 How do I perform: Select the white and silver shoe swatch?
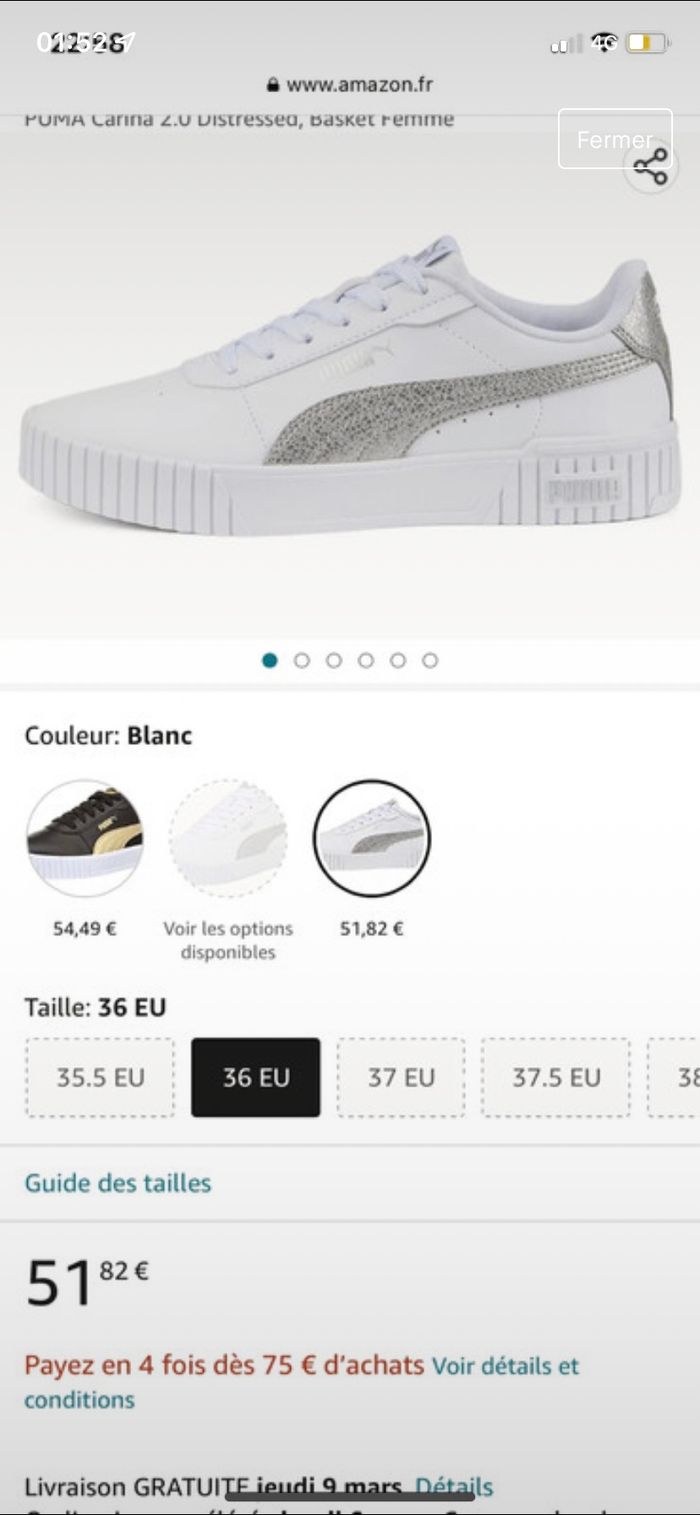click(371, 838)
